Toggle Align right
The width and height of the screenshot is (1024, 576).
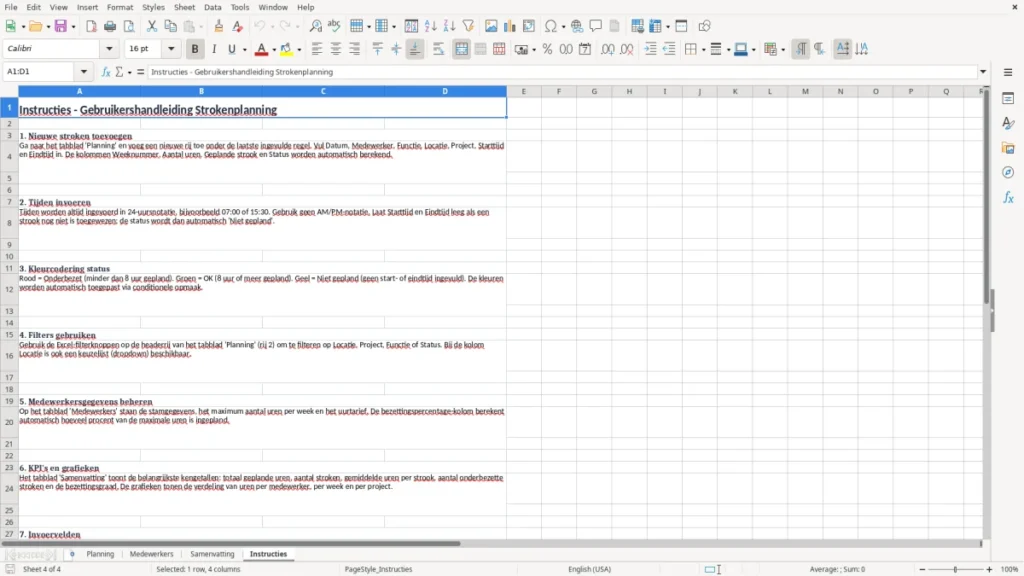[x=355, y=49]
